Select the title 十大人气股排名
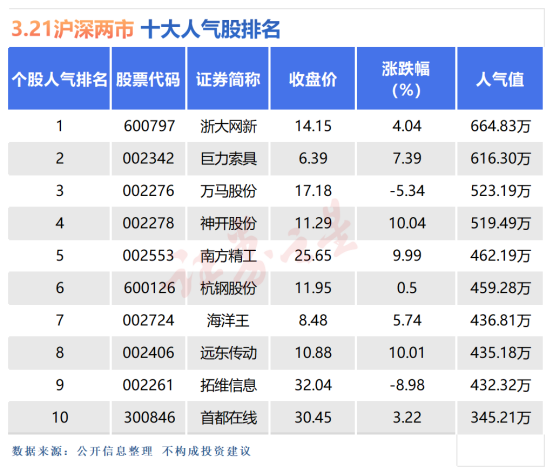 [211, 29]
